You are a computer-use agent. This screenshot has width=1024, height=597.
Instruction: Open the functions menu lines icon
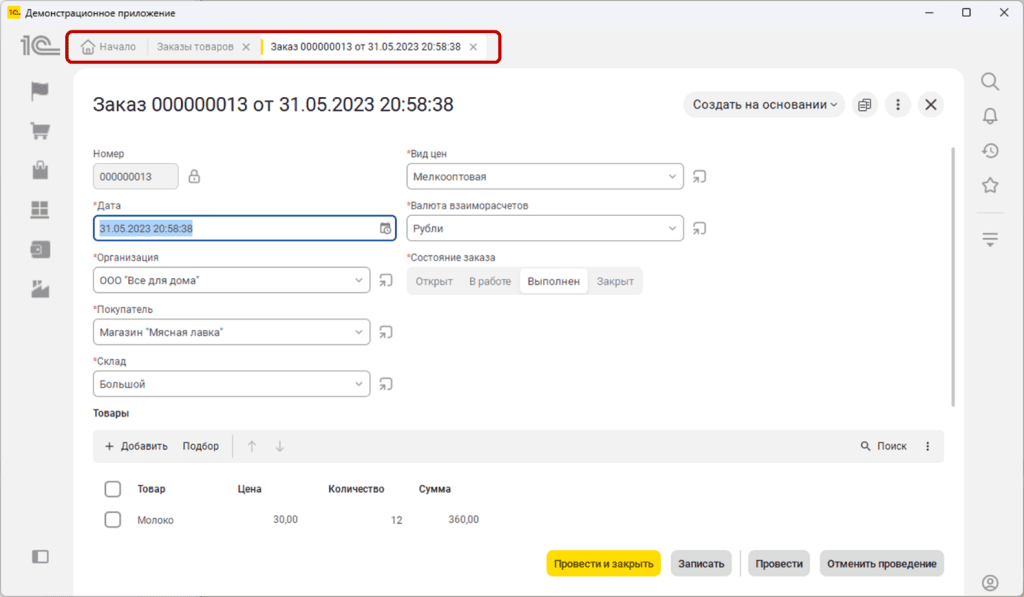pyautogui.click(x=990, y=240)
